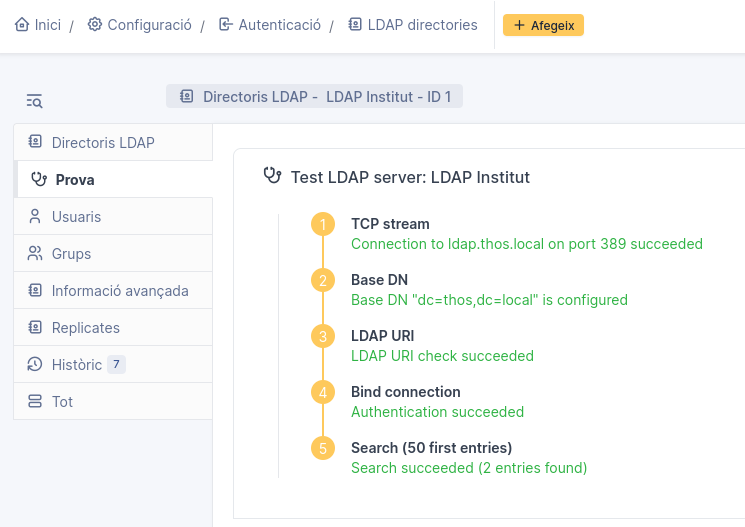Click the Base DN step label

[379, 280]
